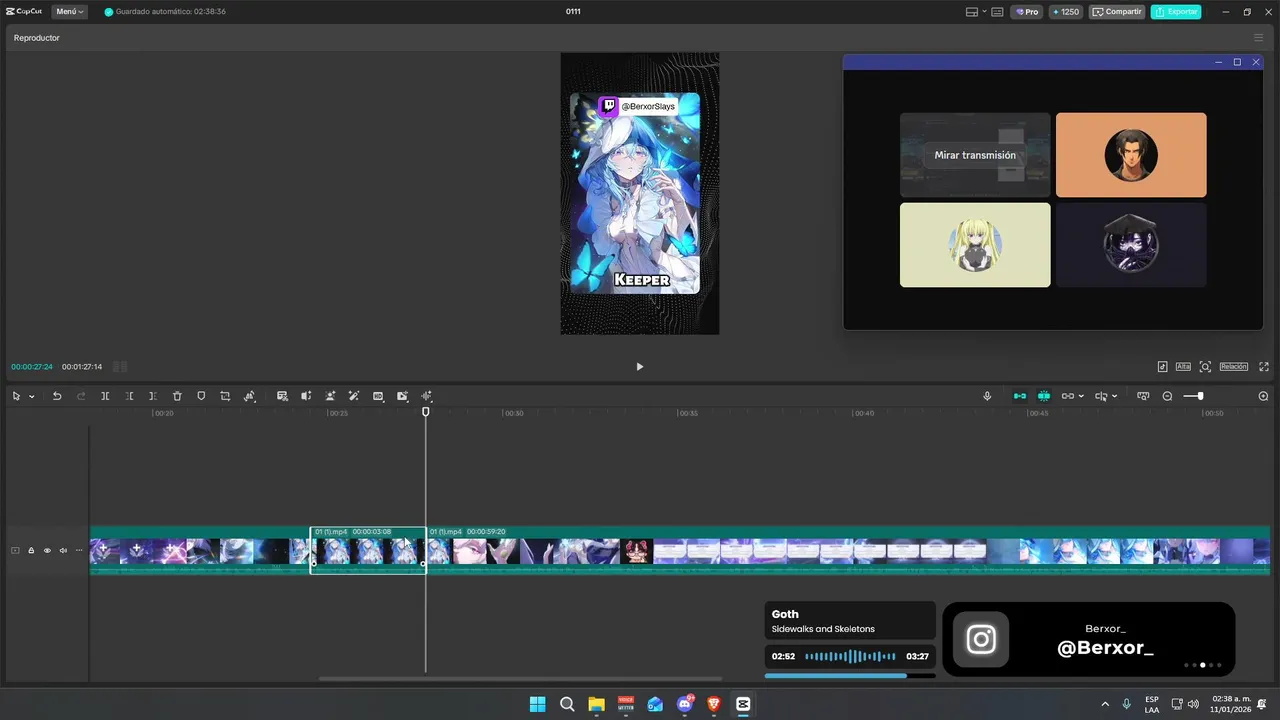Click the audio separate toolbar icon
Image resolution: width=1280 pixels, height=720 pixels.
[x=306, y=396]
